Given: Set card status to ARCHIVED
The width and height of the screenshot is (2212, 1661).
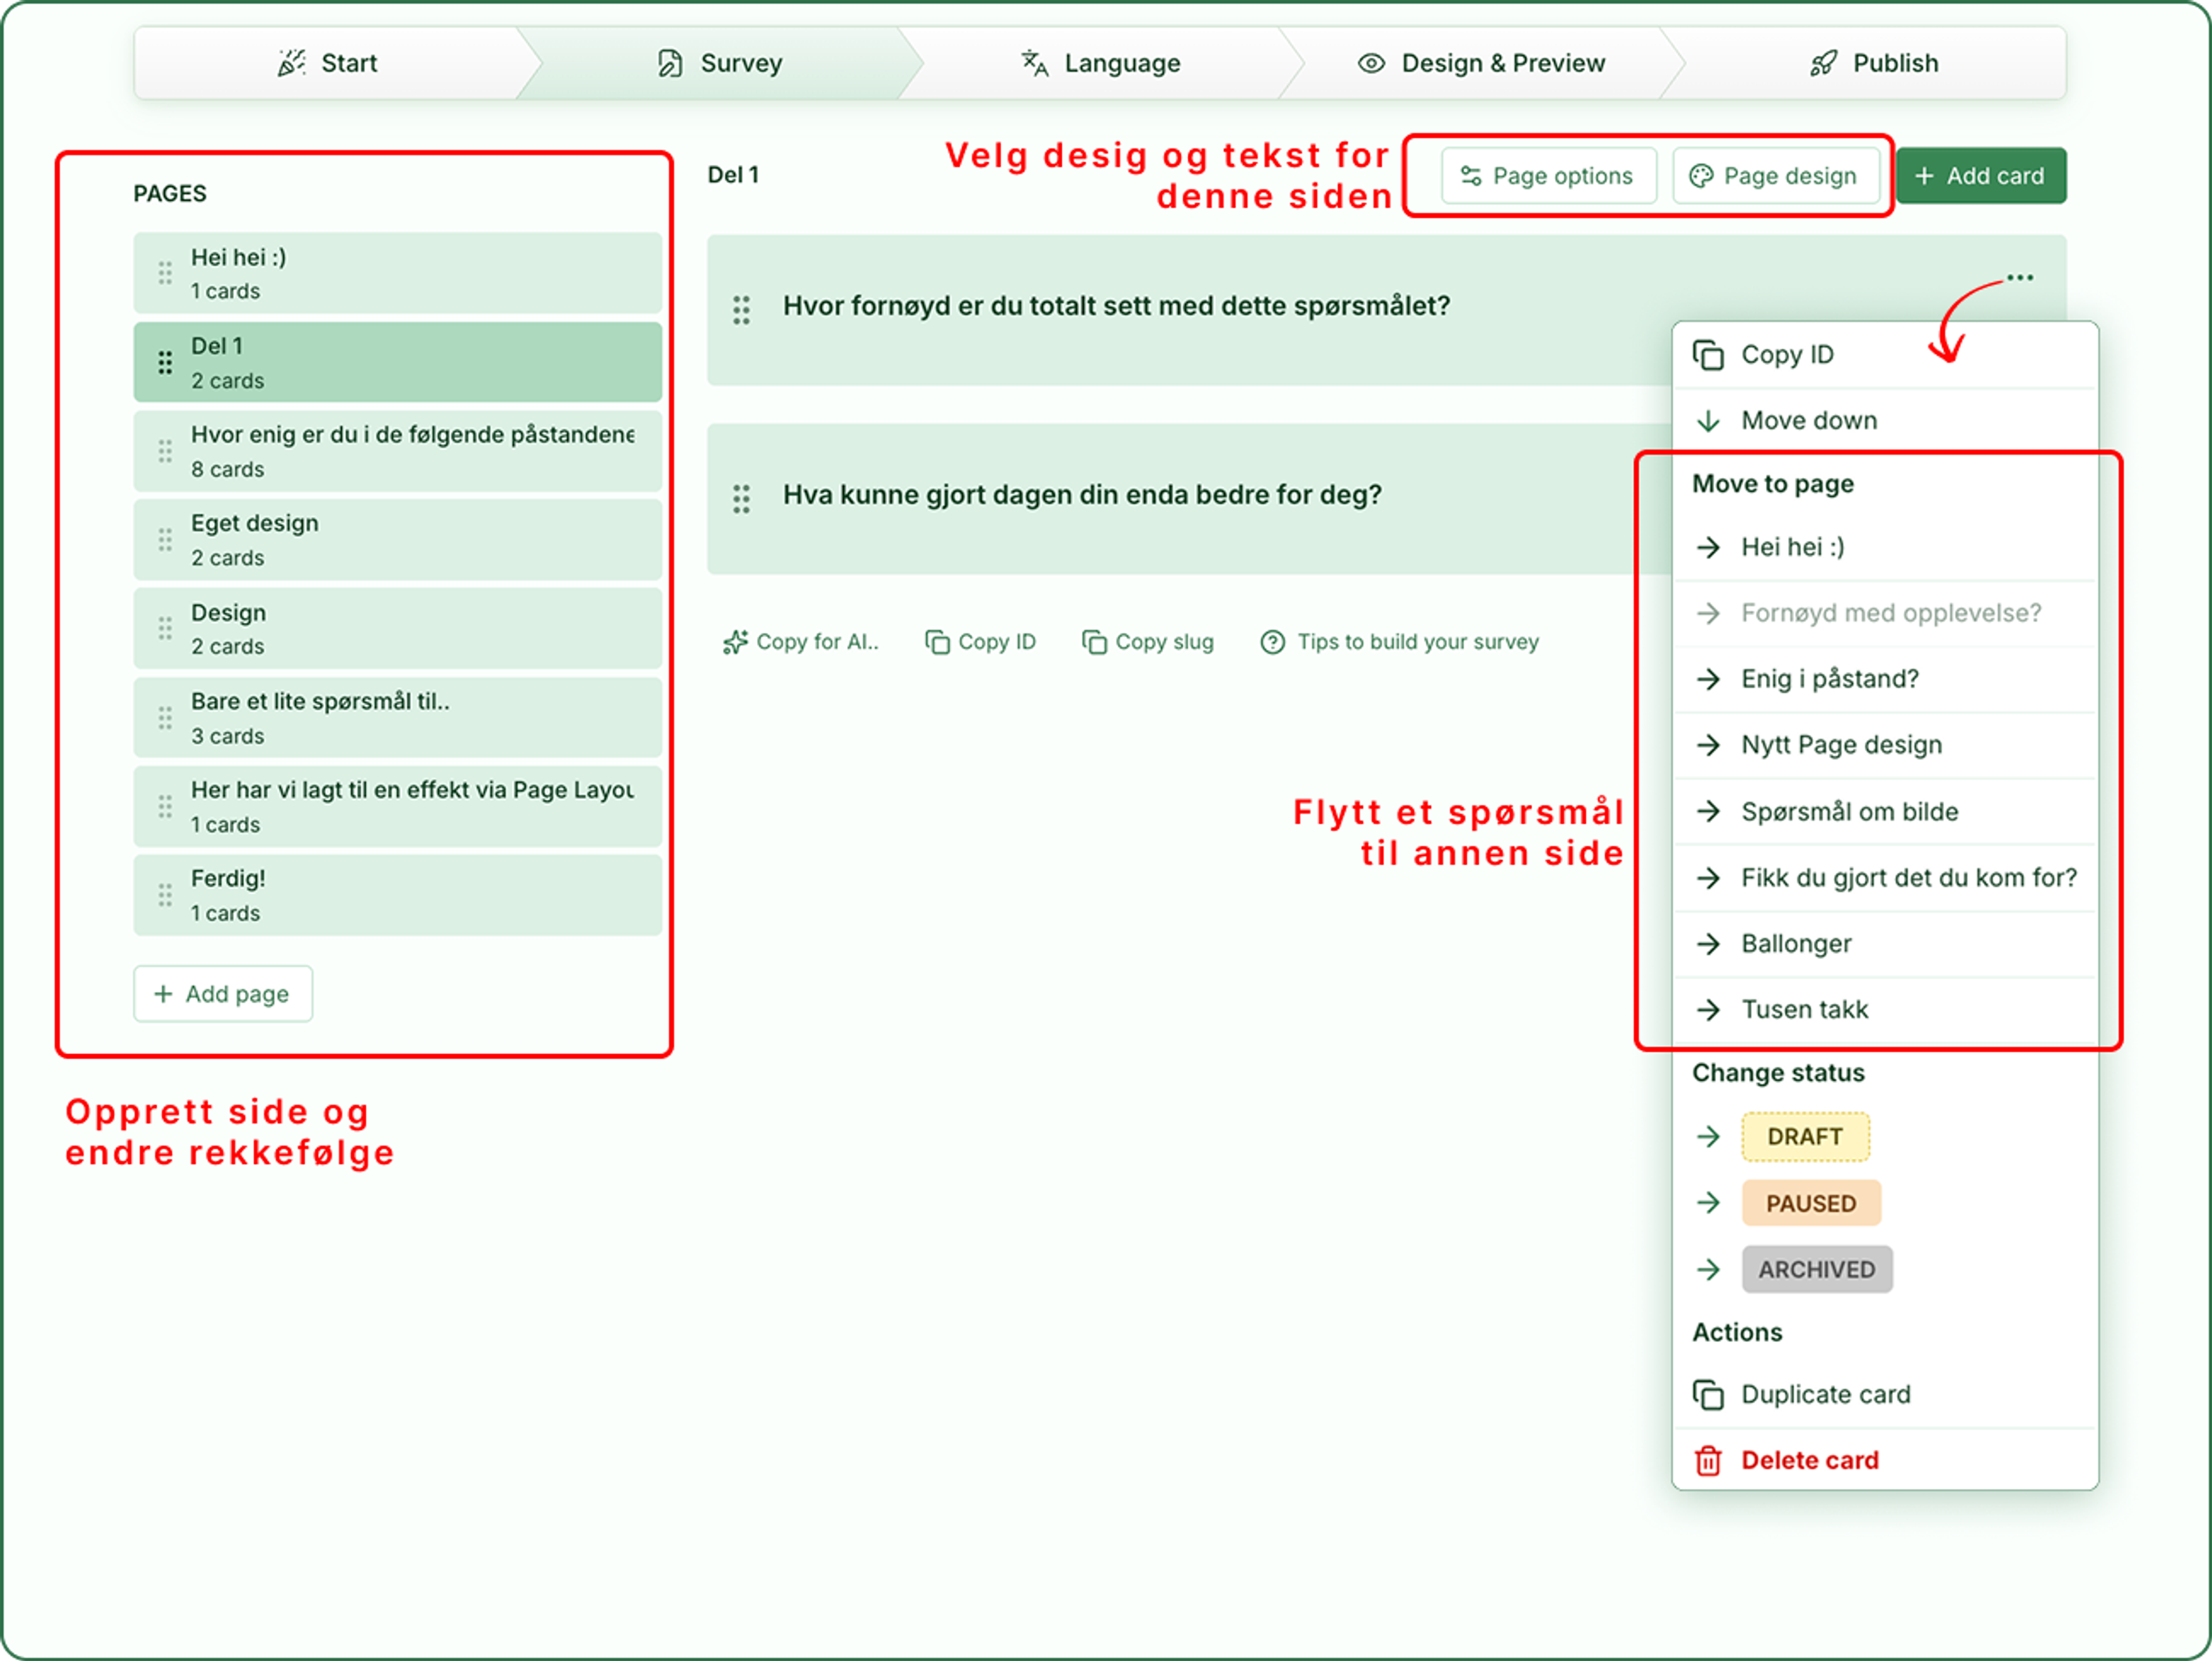Looking at the screenshot, I should coord(1817,1269).
